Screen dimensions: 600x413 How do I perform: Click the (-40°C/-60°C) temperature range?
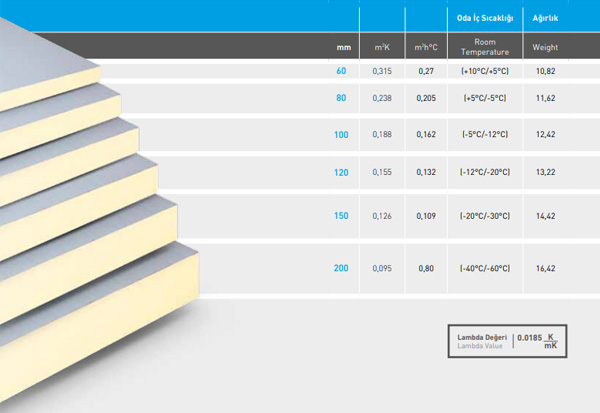484,267
